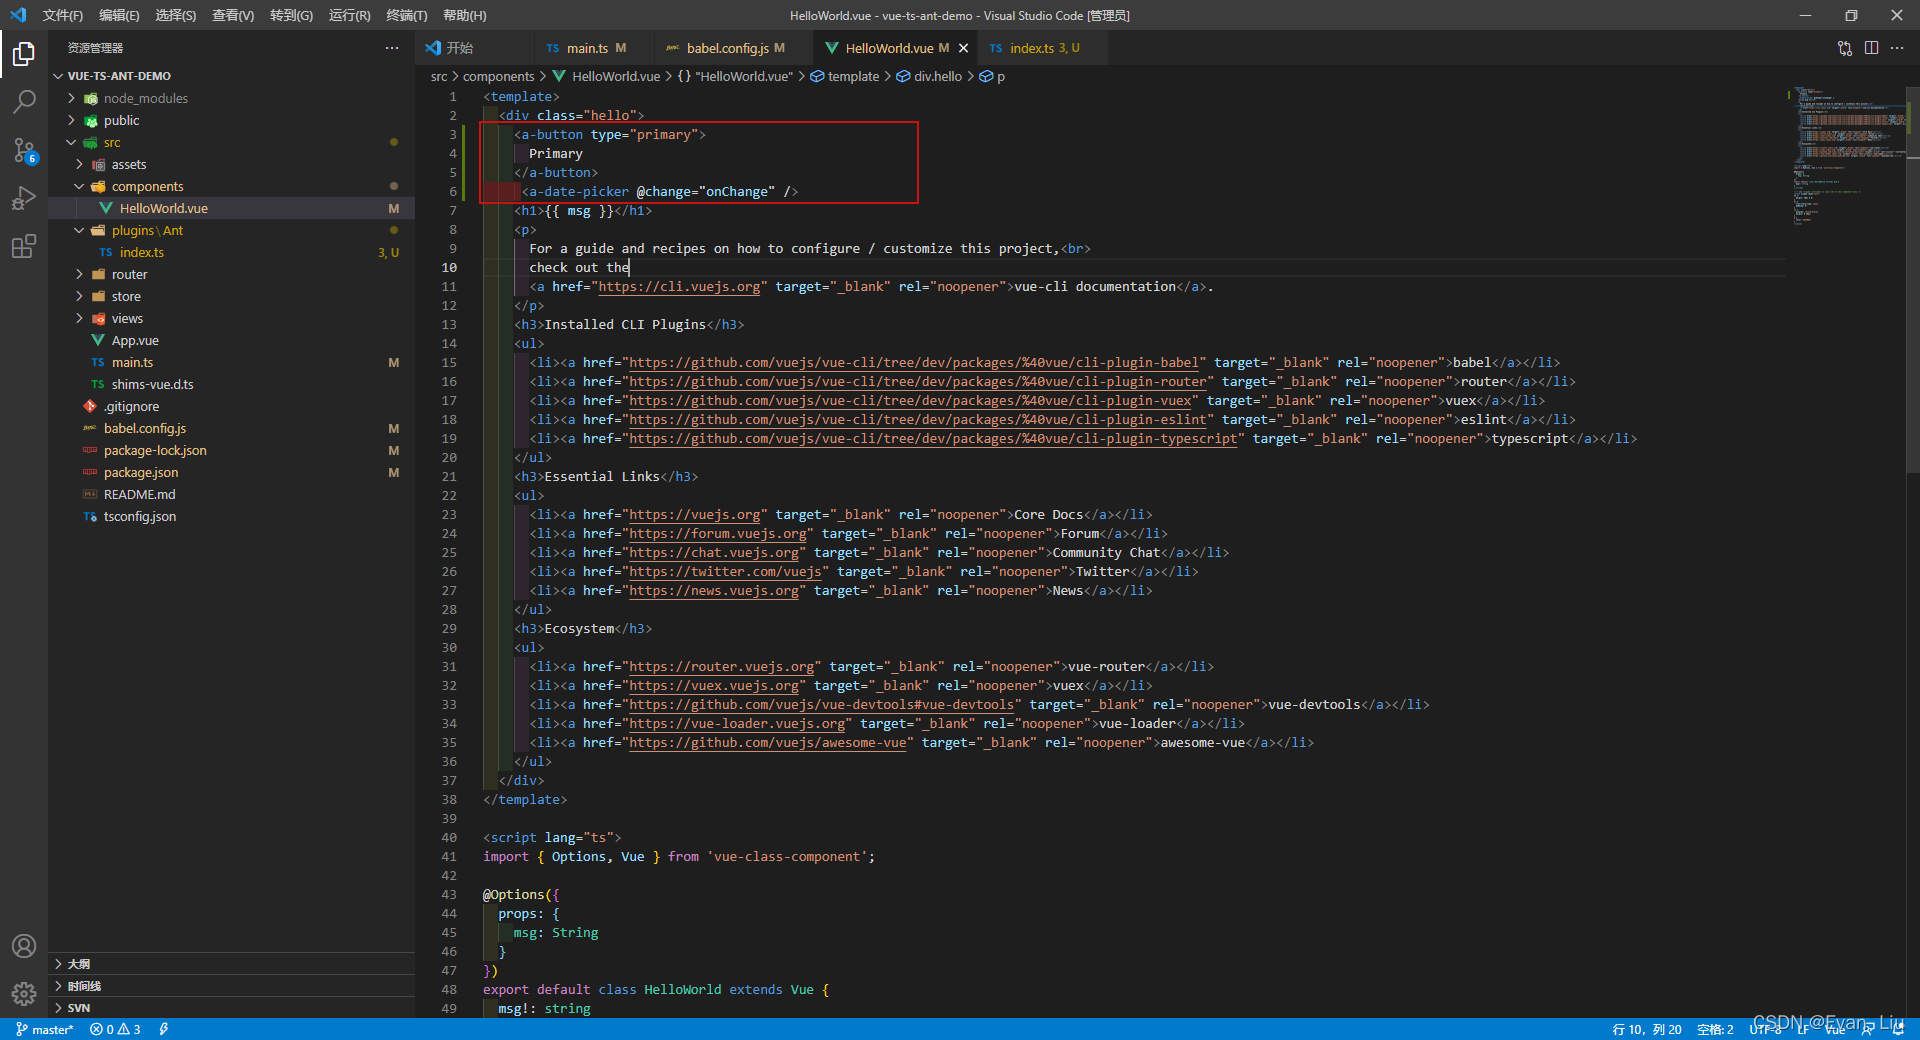Switch to the babel.config.js editor tab
Viewport: 1920px width, 1040px height.
[x=733, y=48]
